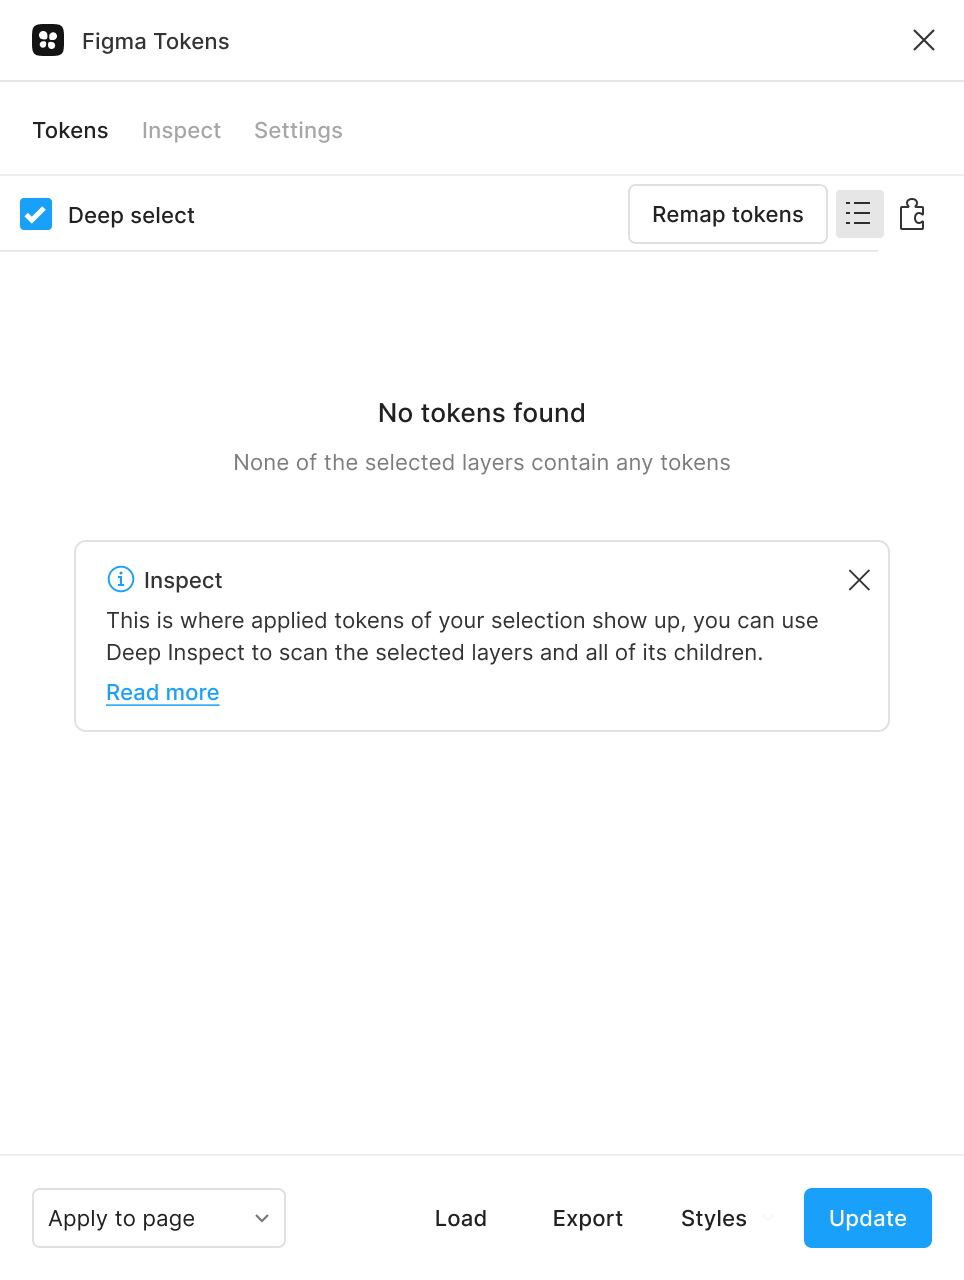
Task: Open the Settings tab
Action: click(x=297, y=130)
